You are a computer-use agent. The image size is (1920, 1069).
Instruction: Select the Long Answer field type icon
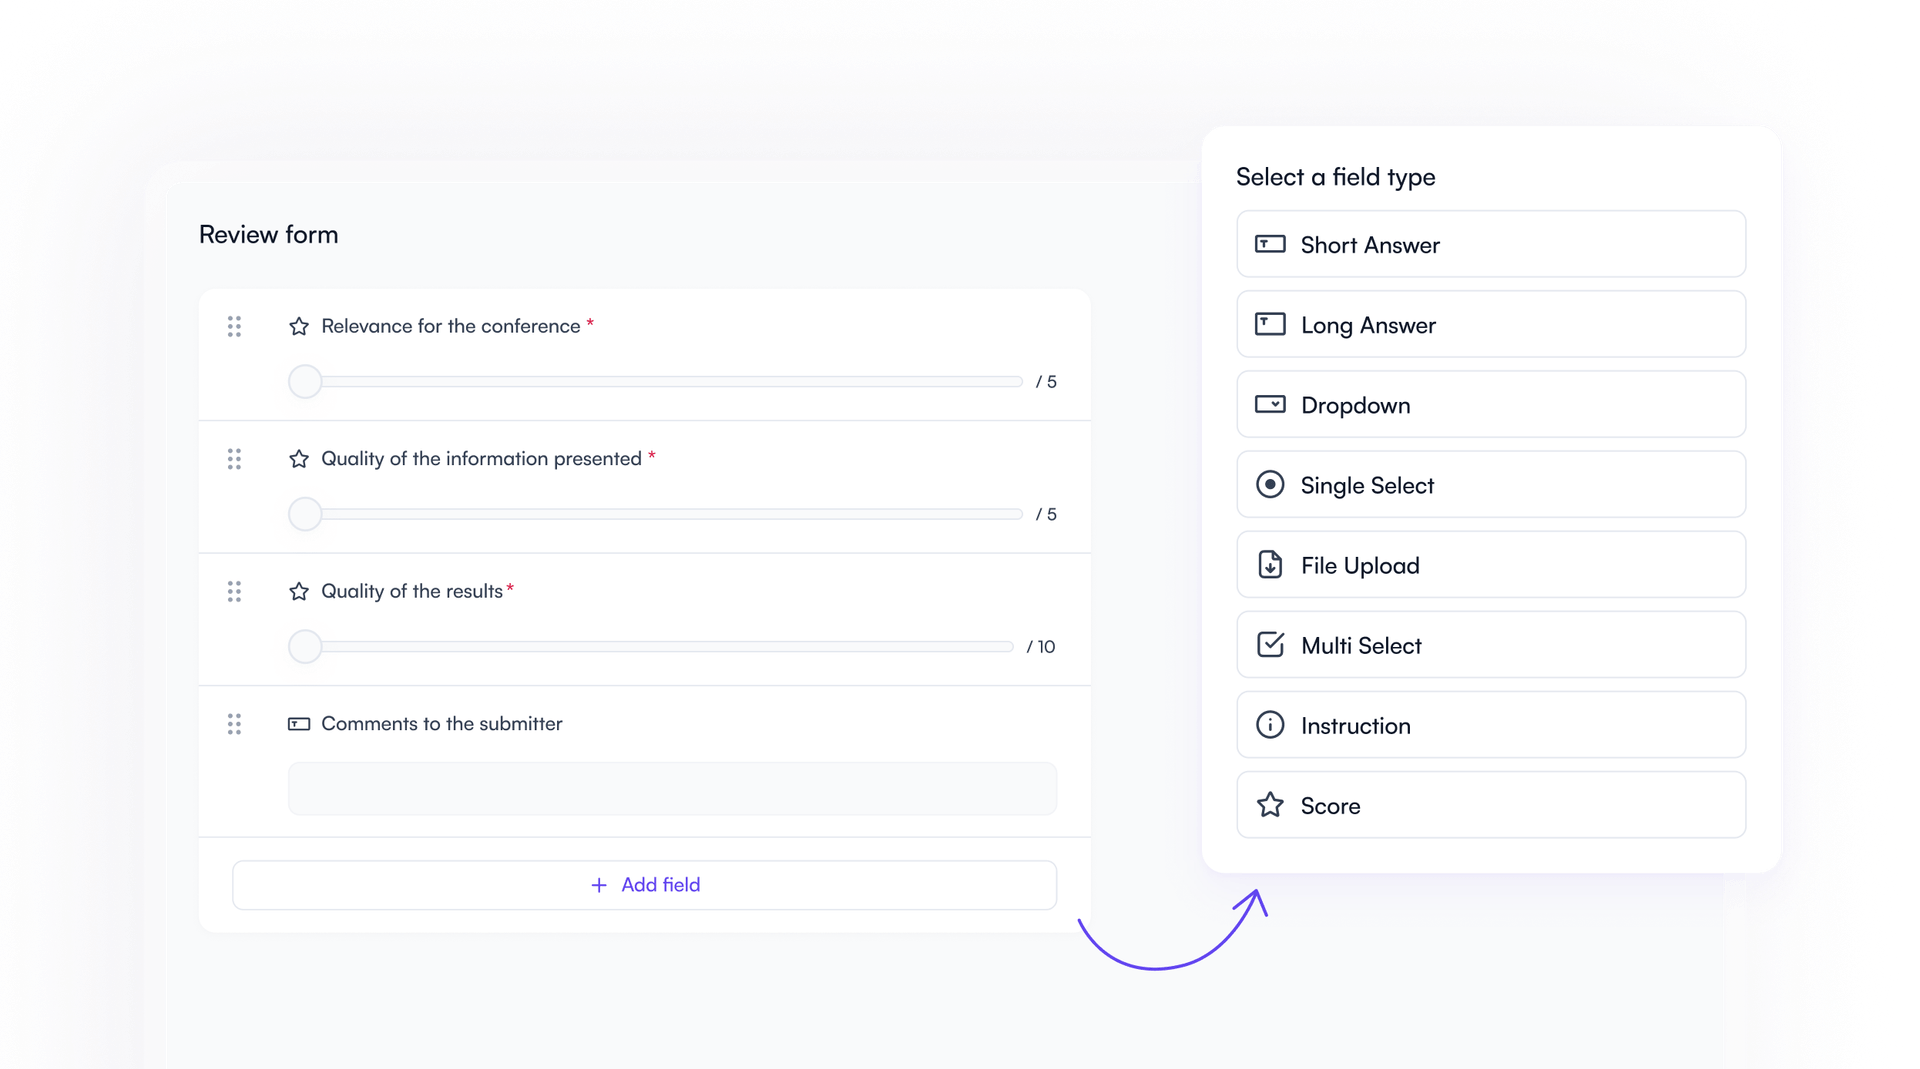1271,324
